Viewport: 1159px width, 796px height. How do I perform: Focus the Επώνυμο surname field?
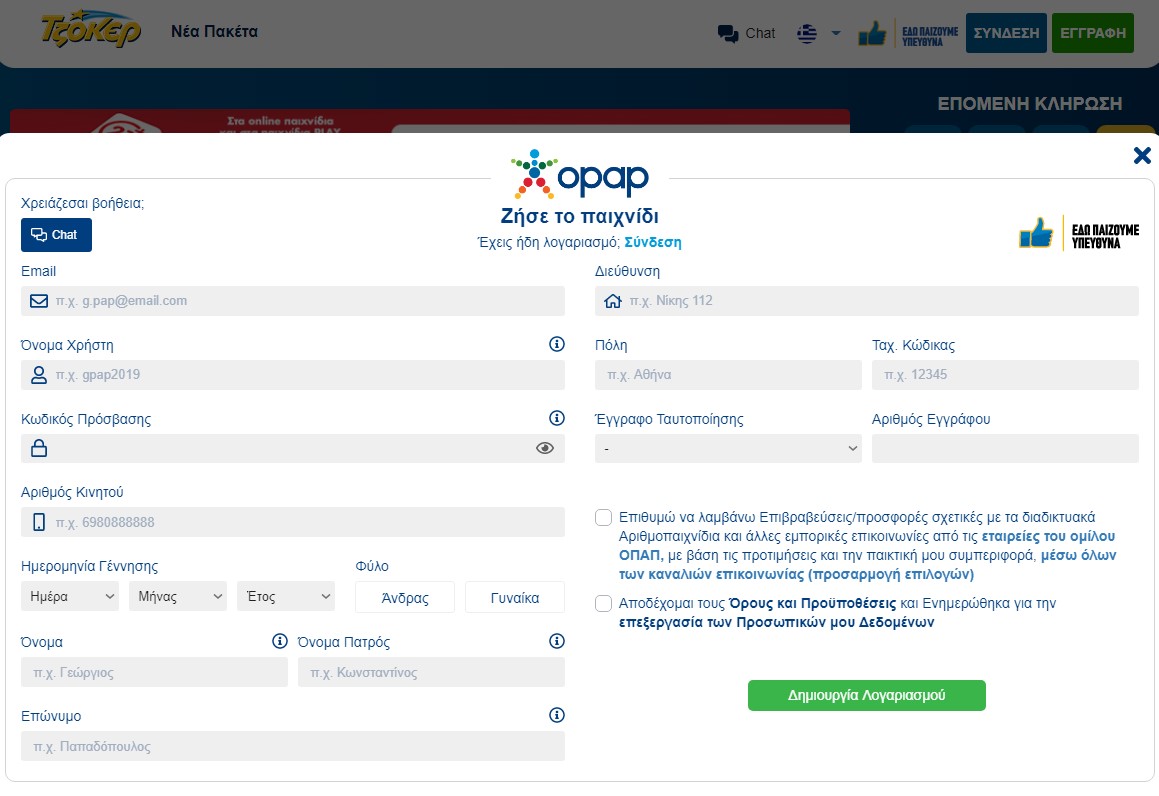coord(293,746)
